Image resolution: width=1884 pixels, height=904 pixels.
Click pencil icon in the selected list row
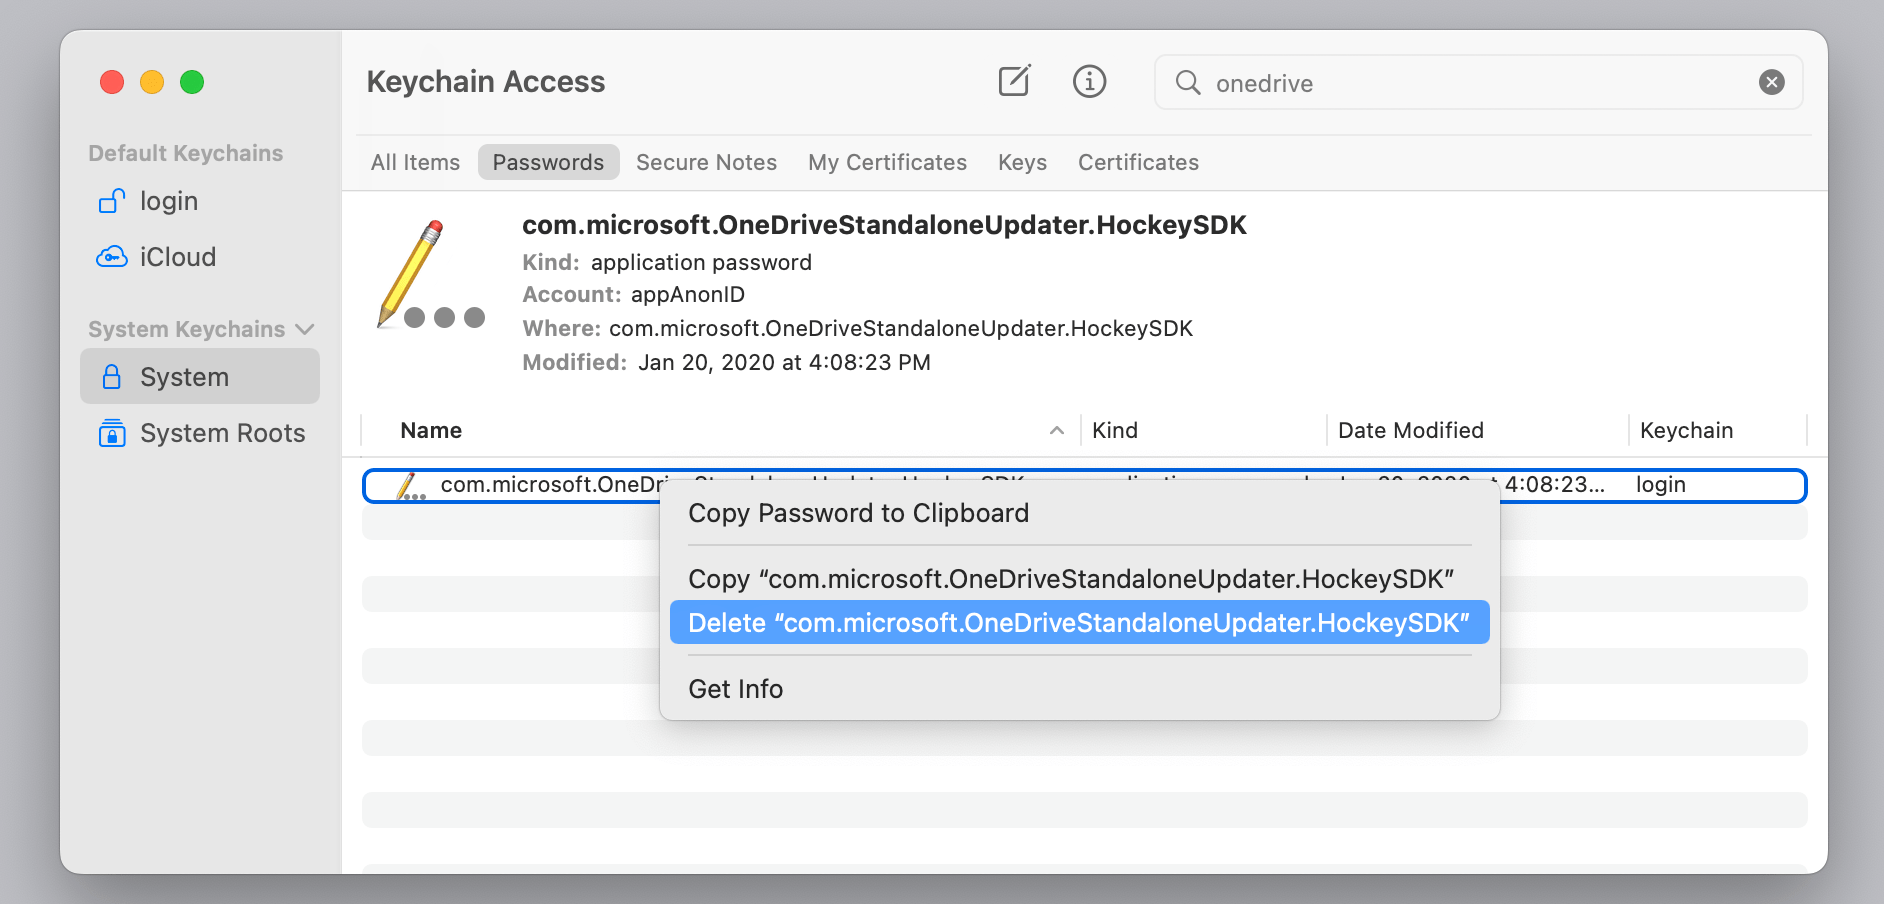(411, 486)
